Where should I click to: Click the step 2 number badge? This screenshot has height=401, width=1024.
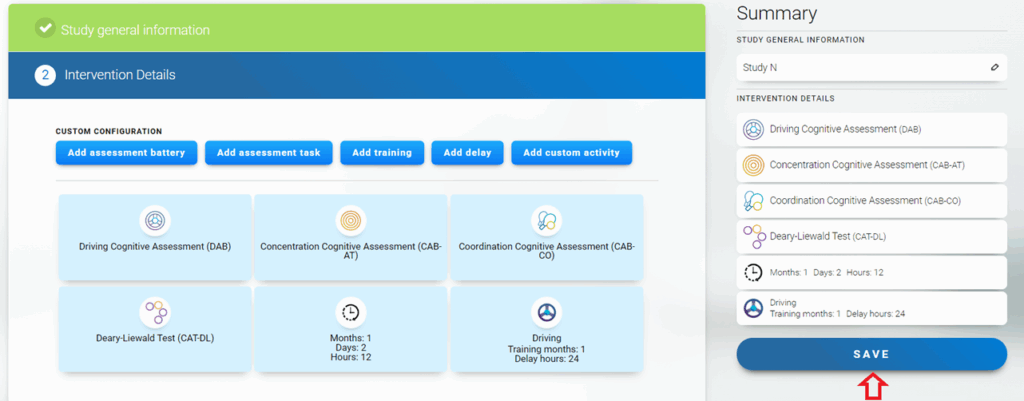pyautogui.click(x=44, y=75)
